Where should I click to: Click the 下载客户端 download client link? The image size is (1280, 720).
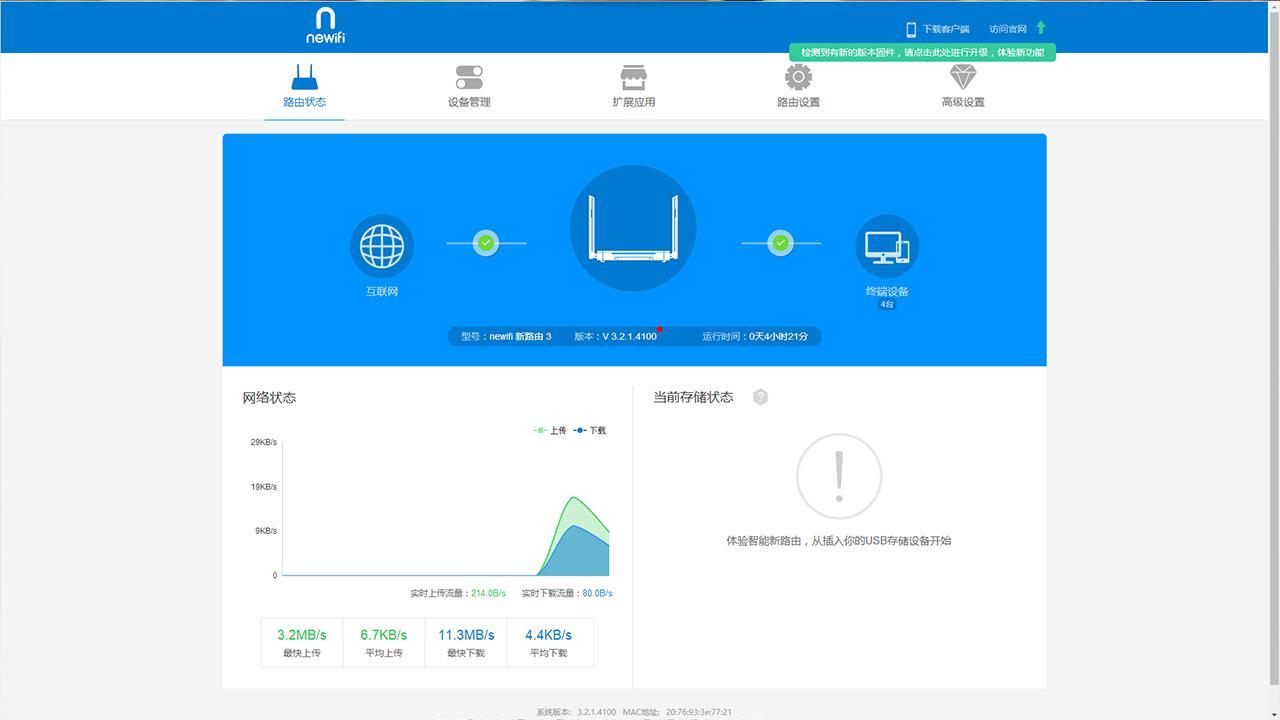coord(946,29)
